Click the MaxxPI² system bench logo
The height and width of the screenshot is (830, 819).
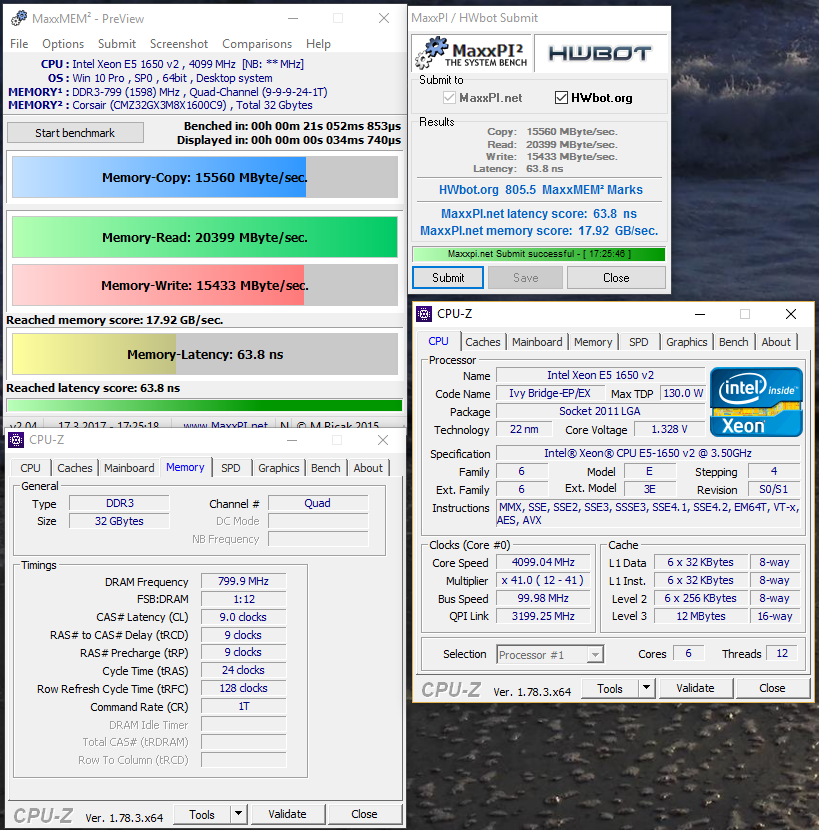click(x=472, y=53)
